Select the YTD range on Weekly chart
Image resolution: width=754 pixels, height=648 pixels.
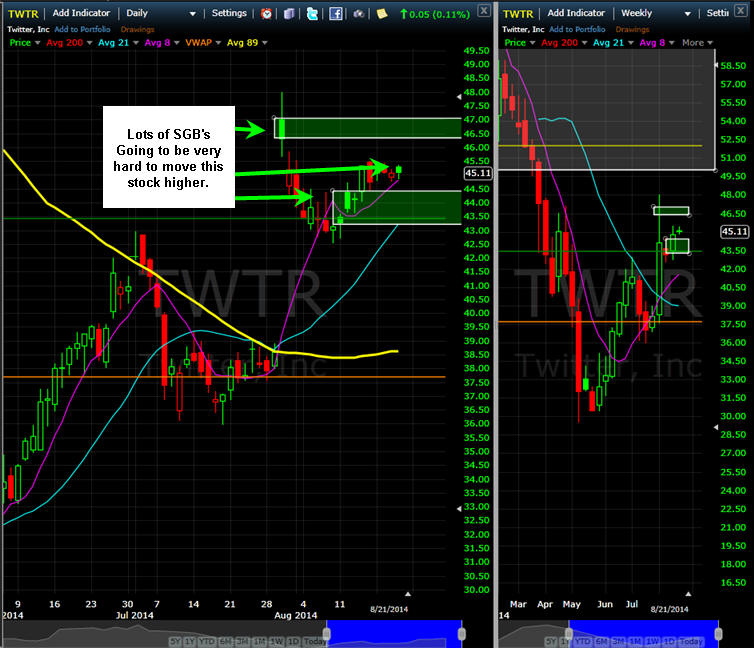tap(582, 641)
